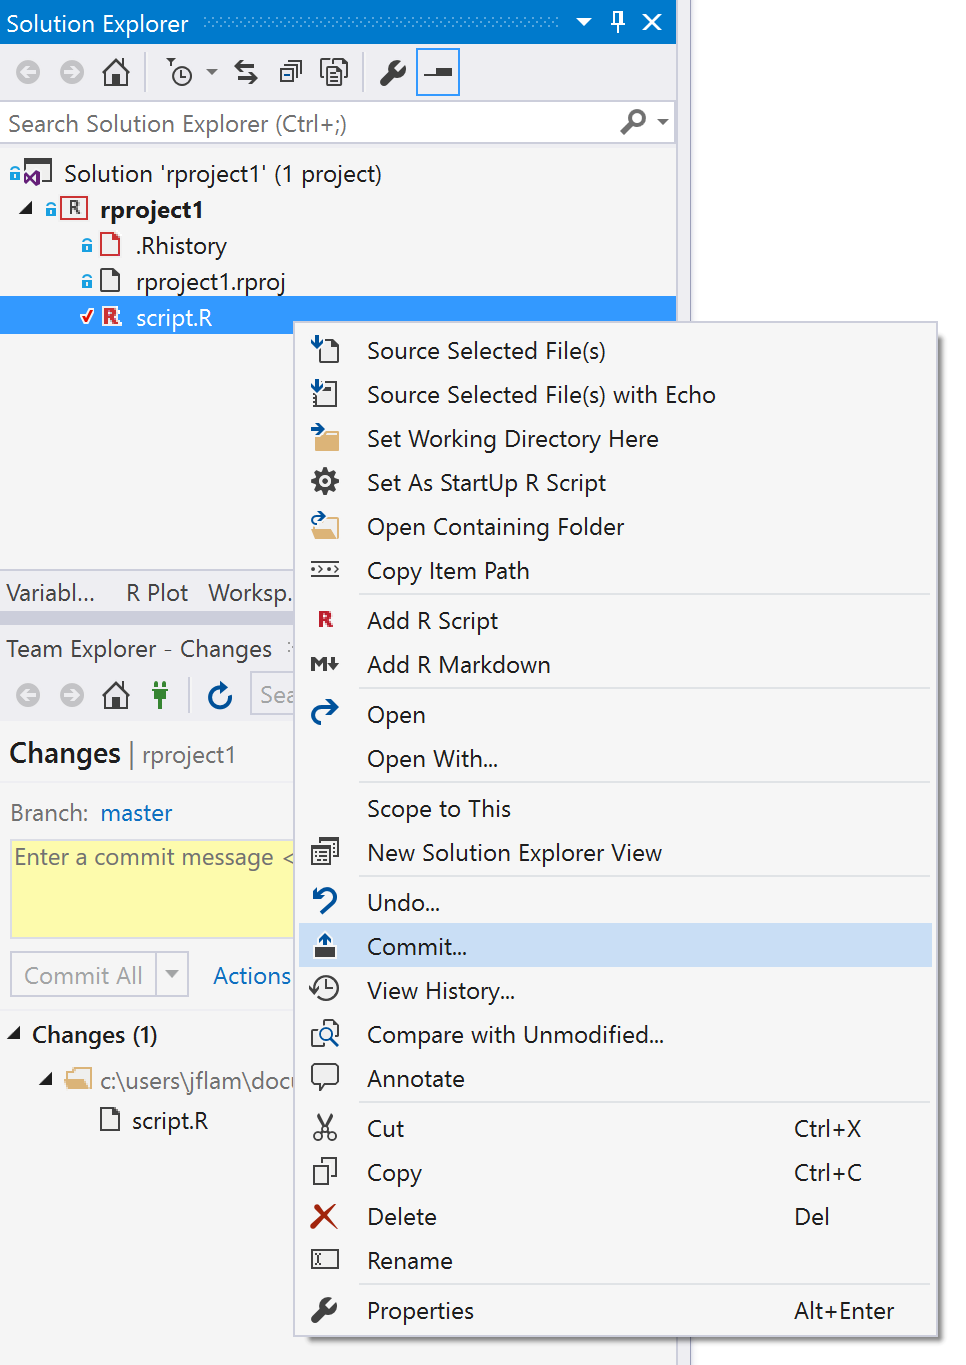Image resolution: width=966 pixels, height=1365 pixels.
Task: Click the Back arrow in Solution Explorer toolbar
Action: pos(28,72)
